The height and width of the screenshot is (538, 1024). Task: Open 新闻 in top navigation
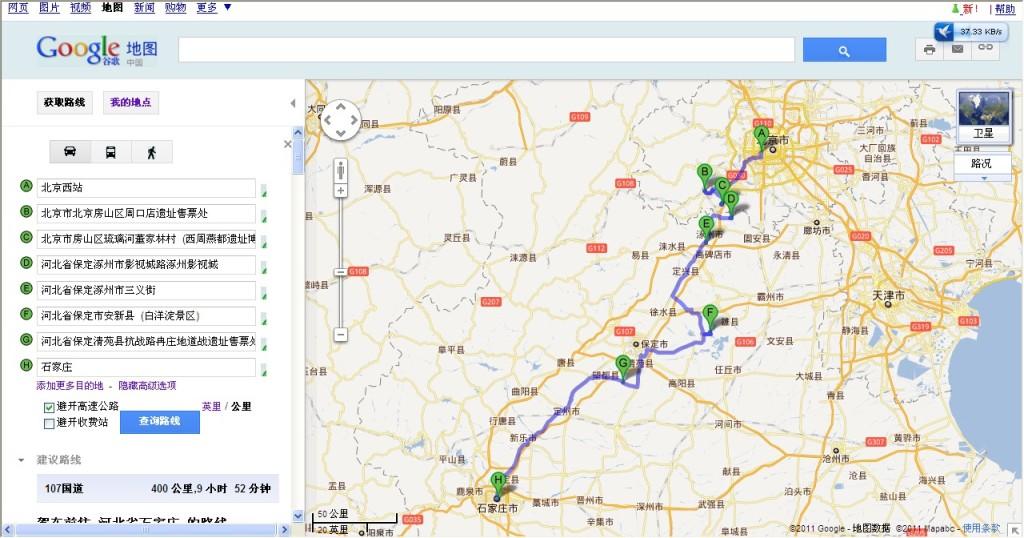[144, 8]
